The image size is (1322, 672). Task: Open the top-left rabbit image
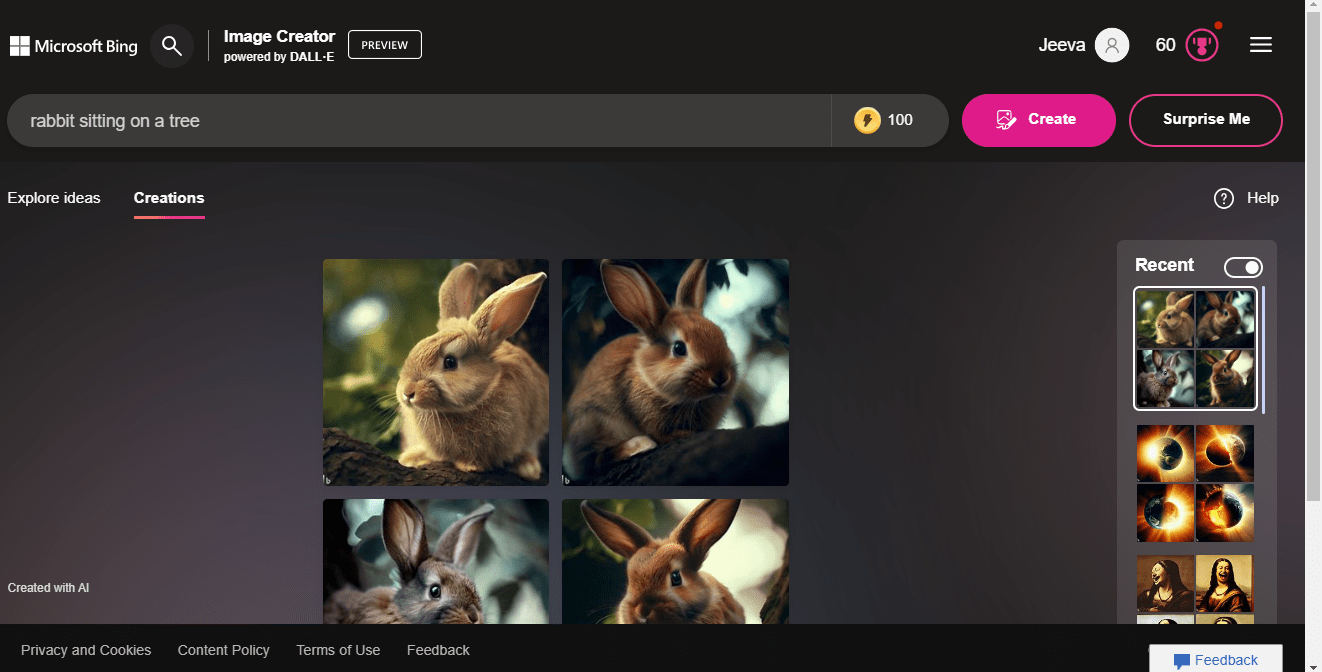click(435, 372)
